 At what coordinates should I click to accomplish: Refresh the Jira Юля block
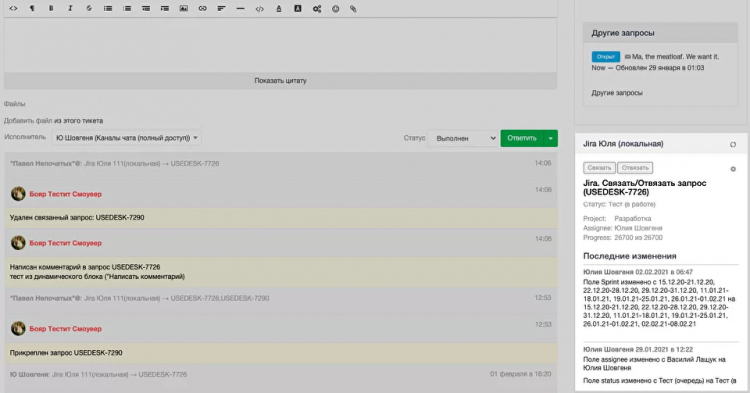point(733,144)
